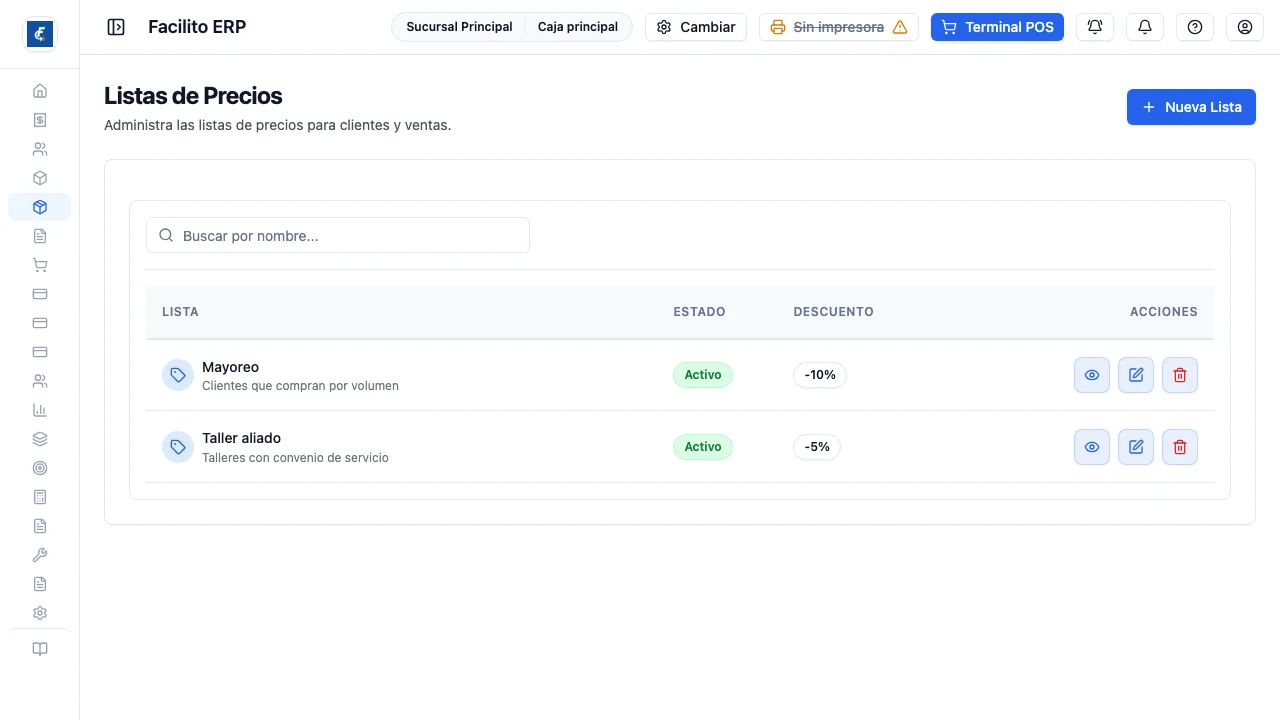Click the -5% discount badge
The image size is (1280, 720).
click(x=817, y=447)
